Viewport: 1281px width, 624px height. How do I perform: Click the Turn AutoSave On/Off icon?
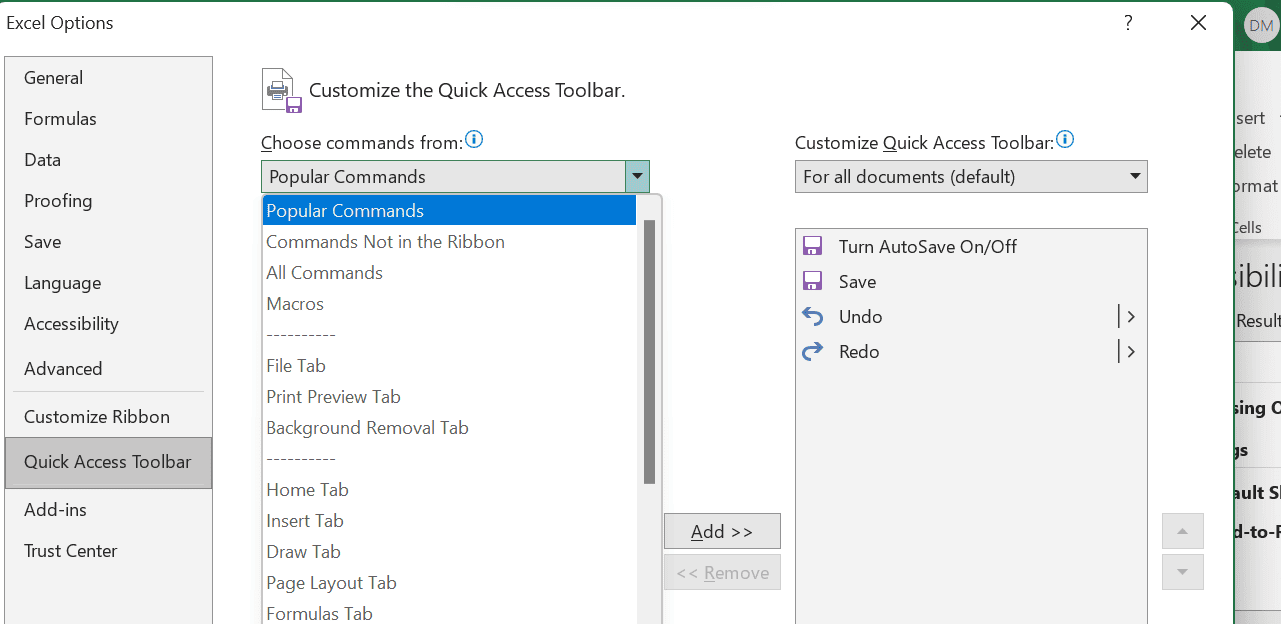point(812,246)
